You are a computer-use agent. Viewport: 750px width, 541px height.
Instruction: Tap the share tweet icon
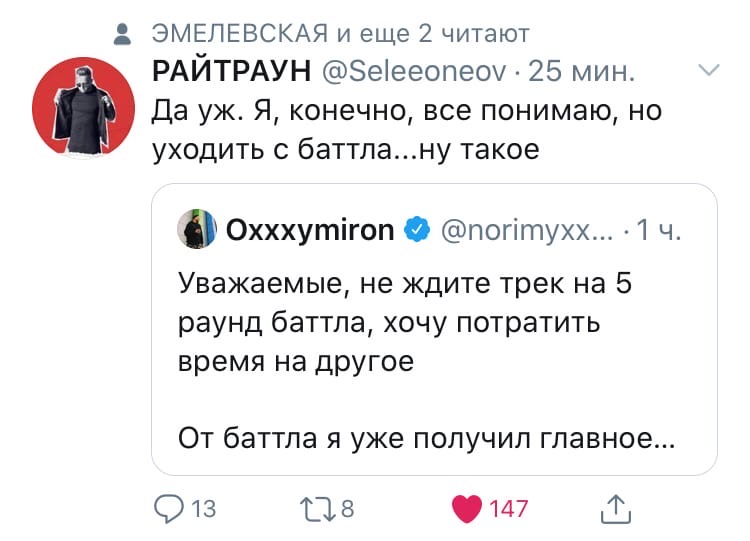tap(615, 508)
